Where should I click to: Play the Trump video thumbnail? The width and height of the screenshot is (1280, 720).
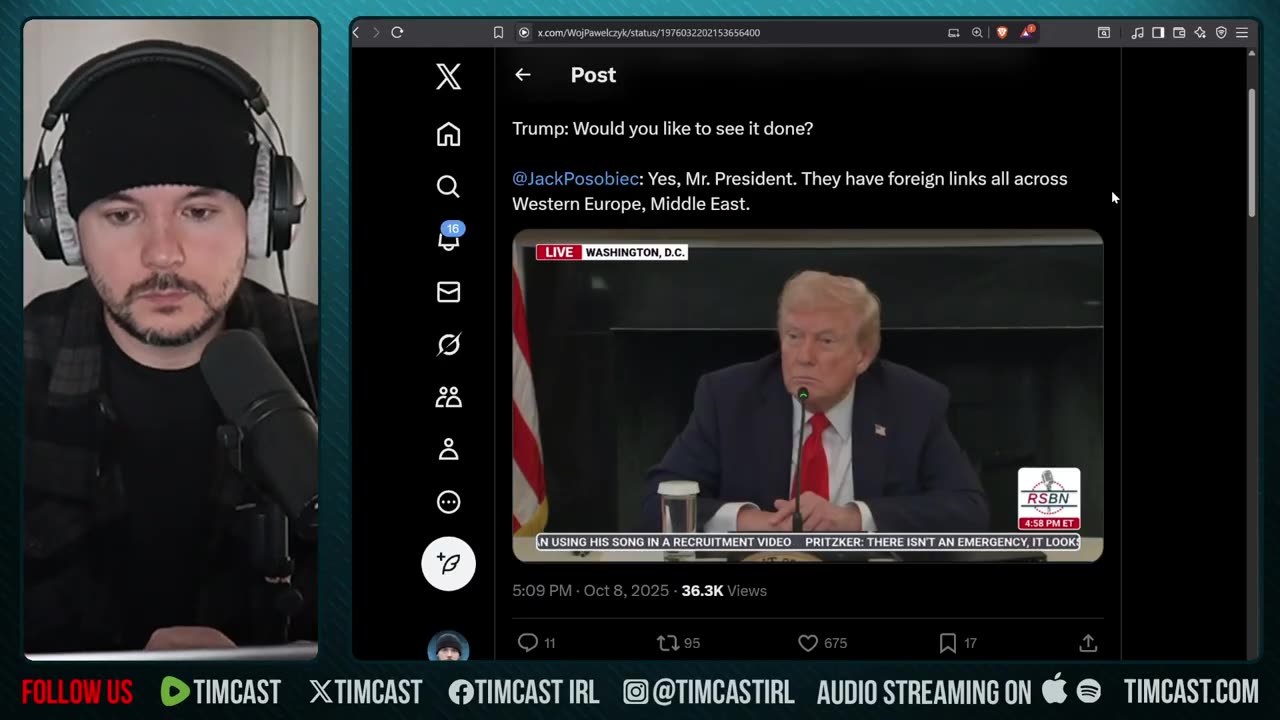[x=808, y=396]
